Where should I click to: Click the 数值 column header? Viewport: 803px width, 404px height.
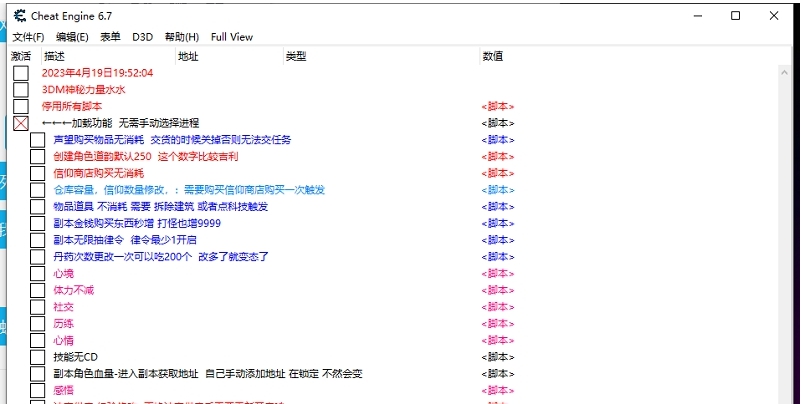click(x=492, y=56)
